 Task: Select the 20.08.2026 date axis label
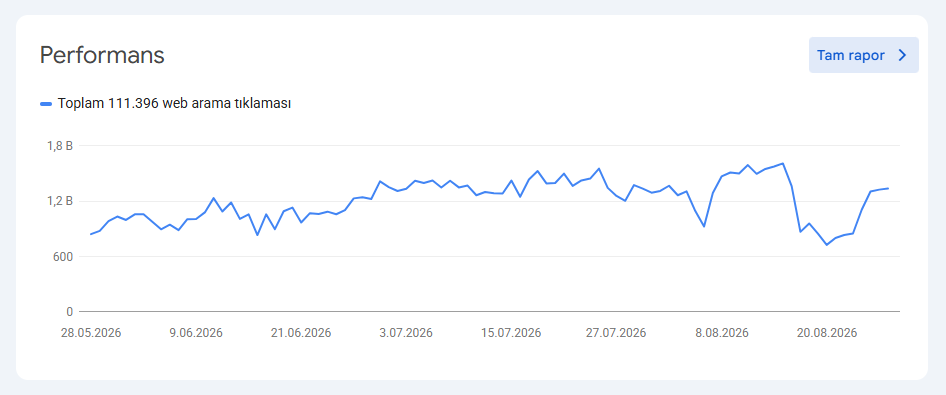(827, 333)
